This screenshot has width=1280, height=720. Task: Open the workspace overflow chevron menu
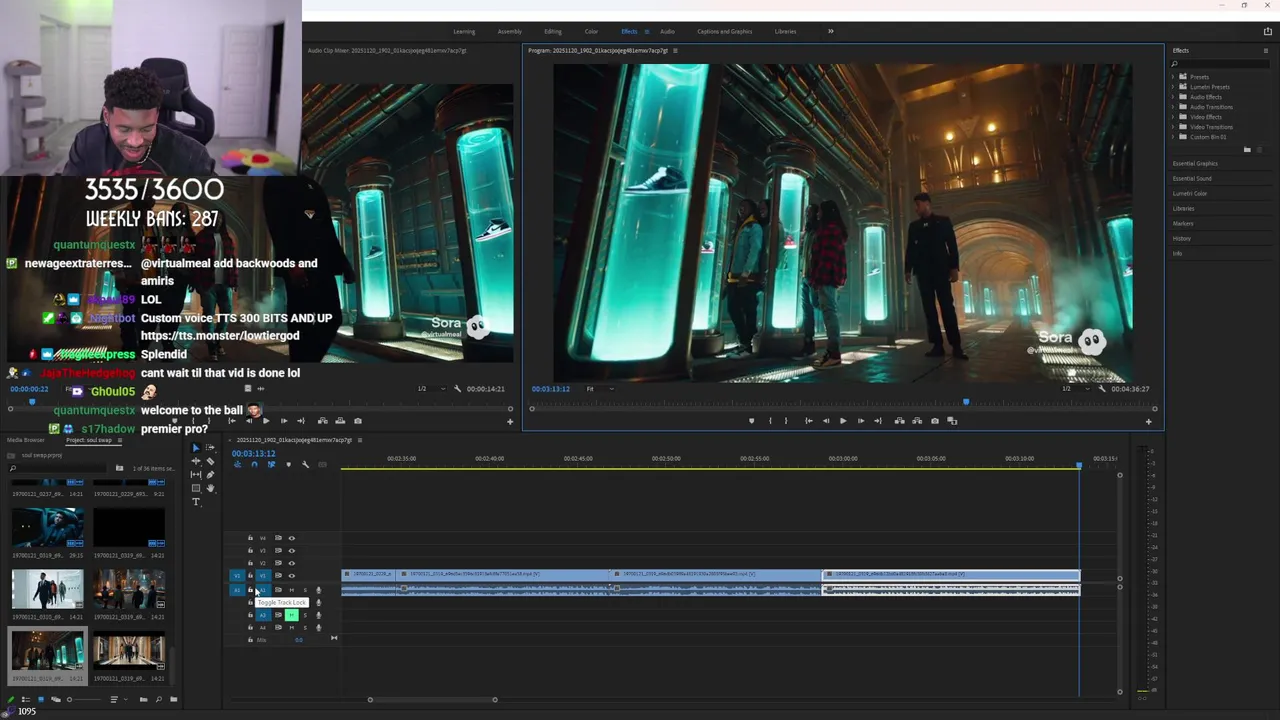830,31
